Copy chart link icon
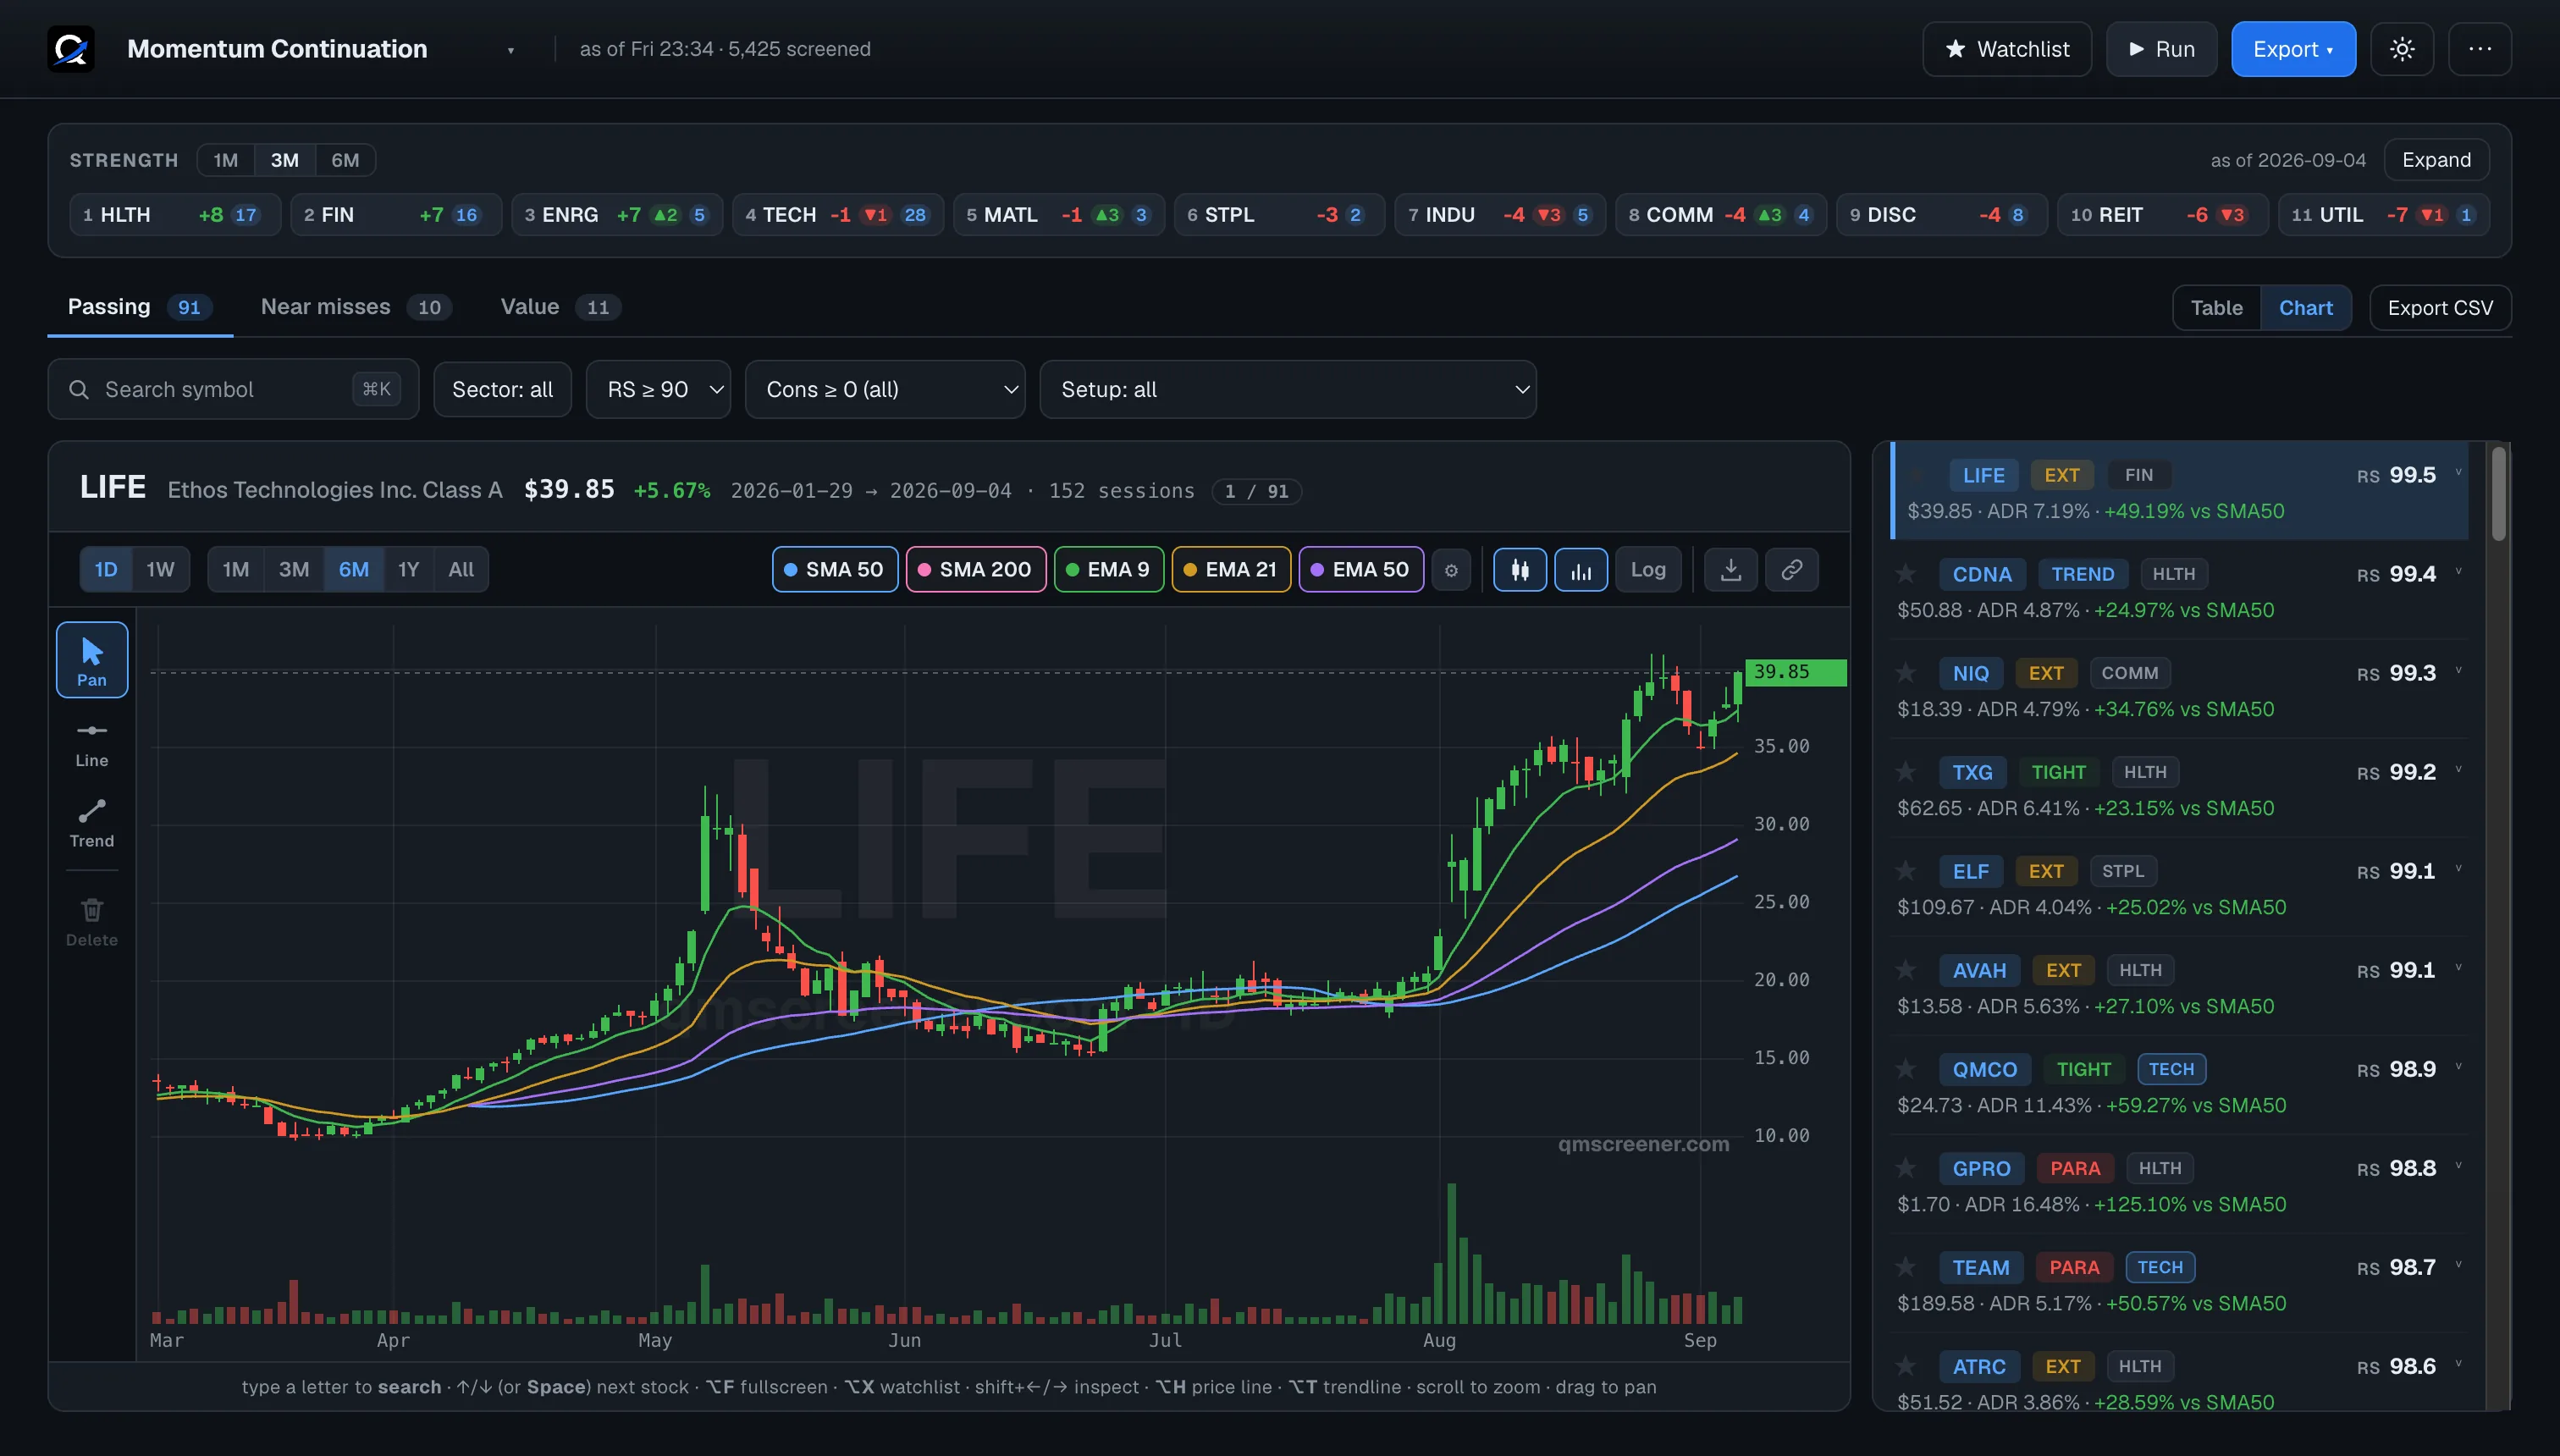The width and height of the screenshot is (2560, 1456). point(1792,570)
